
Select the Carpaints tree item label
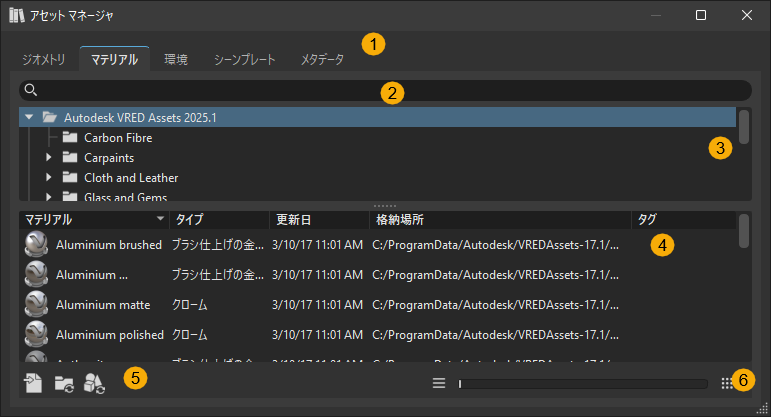tap(109, 158)
